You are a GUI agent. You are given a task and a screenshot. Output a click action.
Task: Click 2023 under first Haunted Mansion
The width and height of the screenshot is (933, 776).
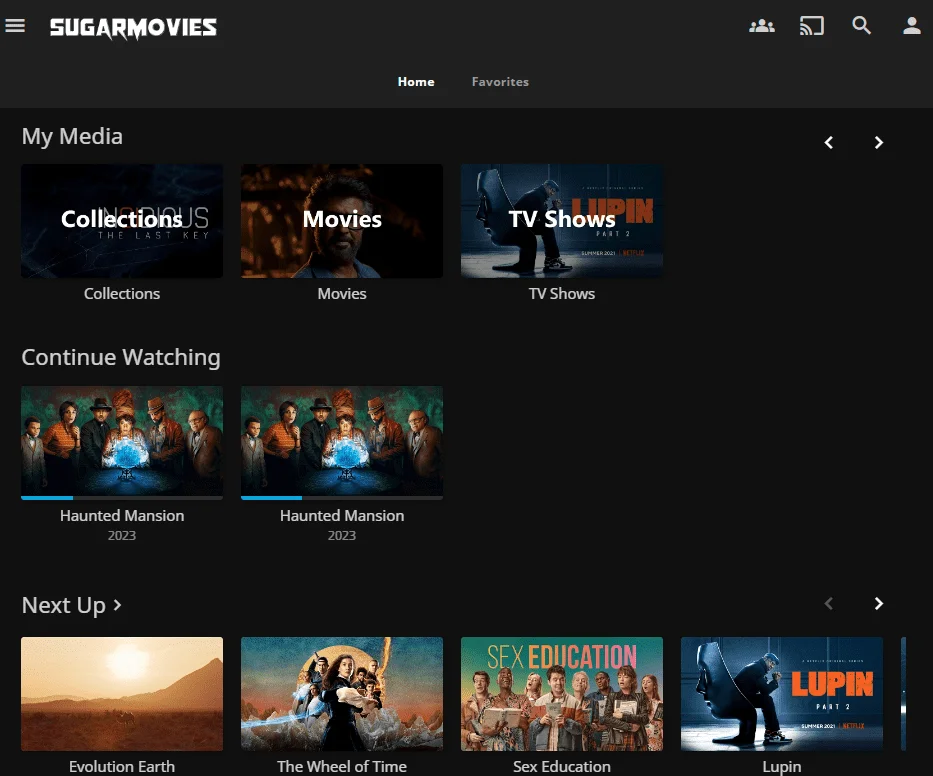coord(122,535)
